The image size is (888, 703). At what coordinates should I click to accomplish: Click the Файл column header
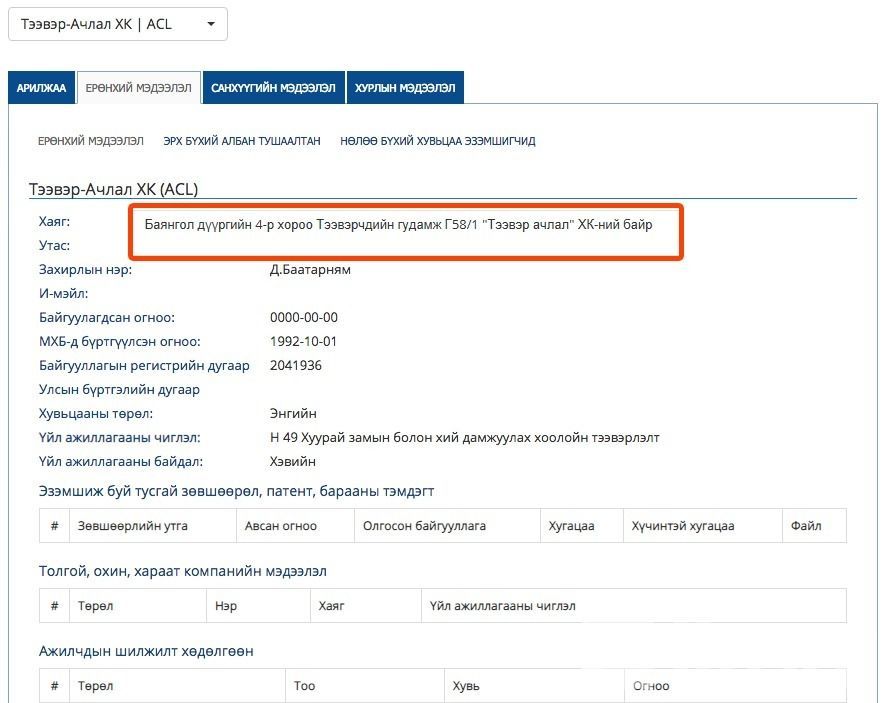(x=805, y=526)
